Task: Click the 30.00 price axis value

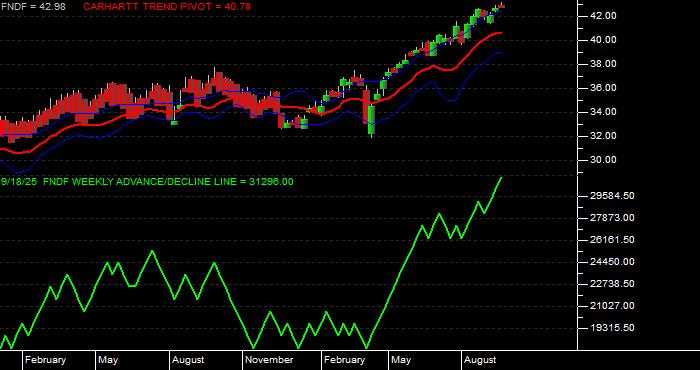Action: coord(603,160)
